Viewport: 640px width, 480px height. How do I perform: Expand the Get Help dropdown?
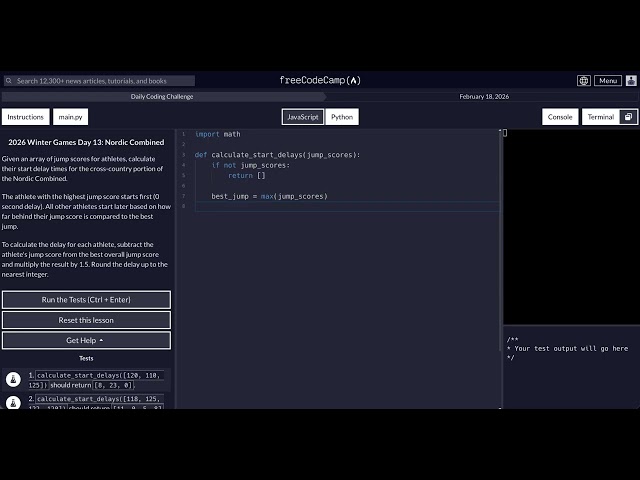click(x=86, y=340)
